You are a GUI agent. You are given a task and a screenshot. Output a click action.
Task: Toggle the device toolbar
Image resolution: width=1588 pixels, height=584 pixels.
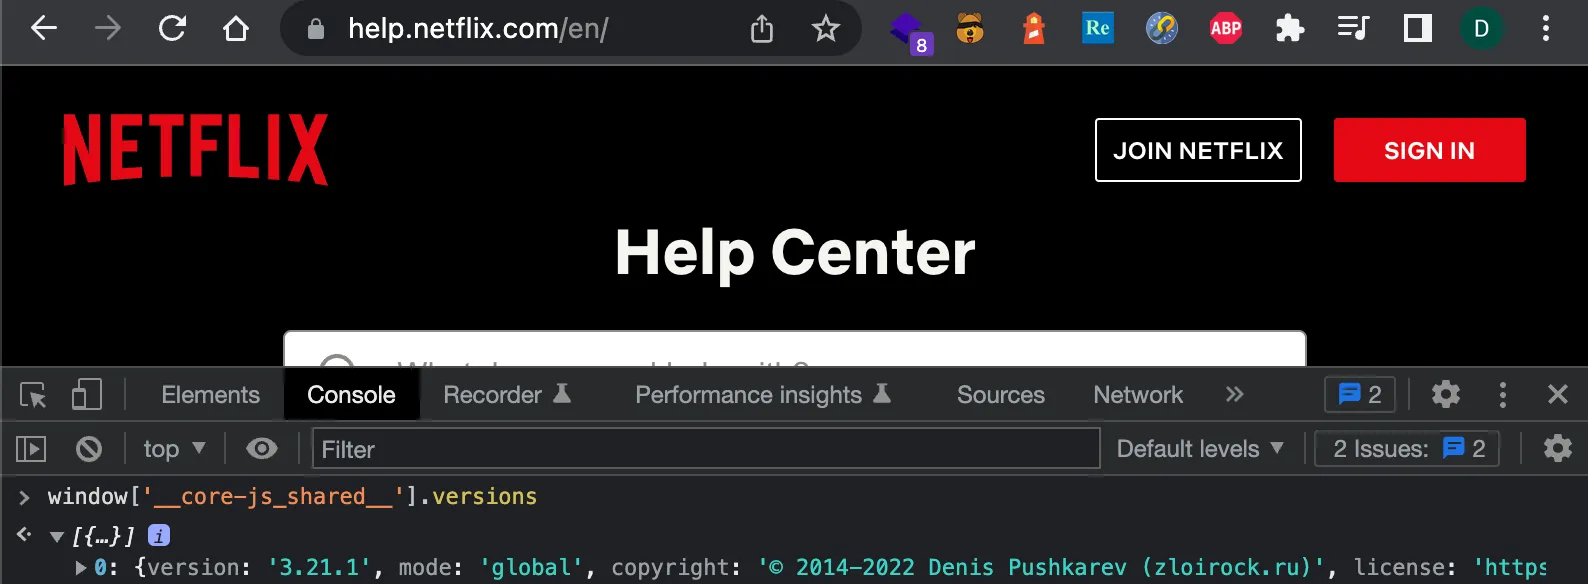[x=87, y=394]
